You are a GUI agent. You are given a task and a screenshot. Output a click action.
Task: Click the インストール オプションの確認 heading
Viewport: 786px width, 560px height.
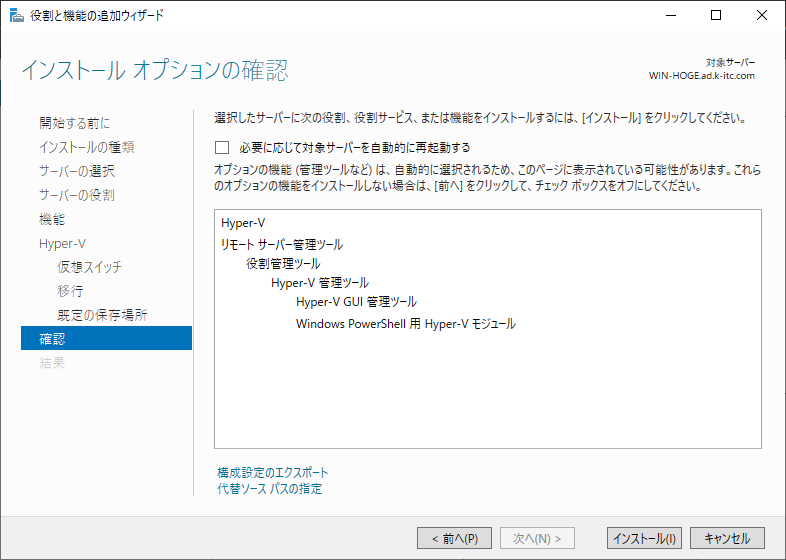point(155,70)
